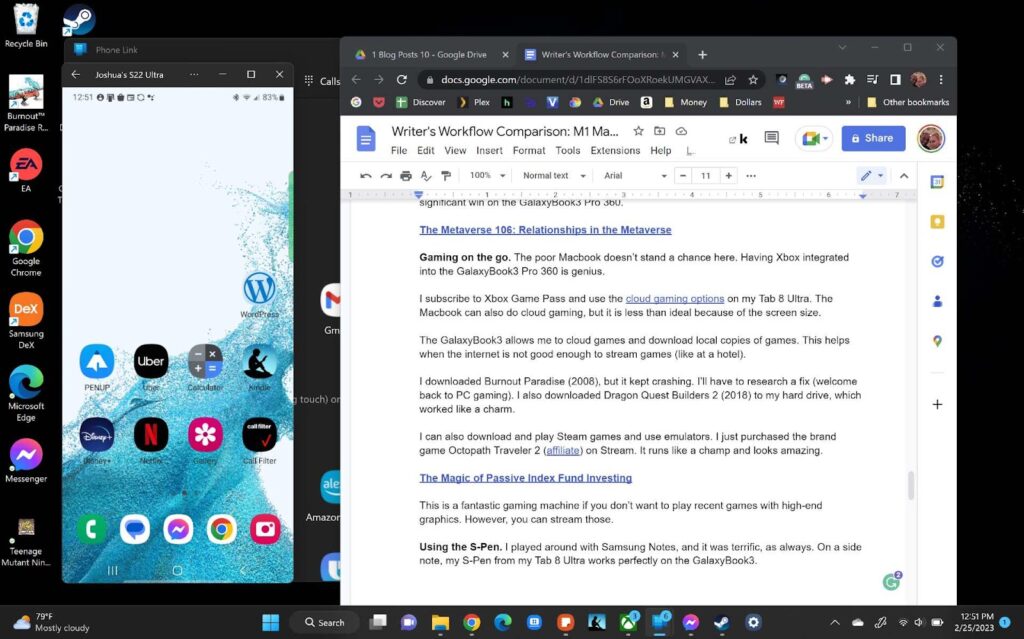Switch to the Blog Posts Google Drive tab
Image resolution: width=1024 pixels, height=639 pixels.
[x=430, y=55]
